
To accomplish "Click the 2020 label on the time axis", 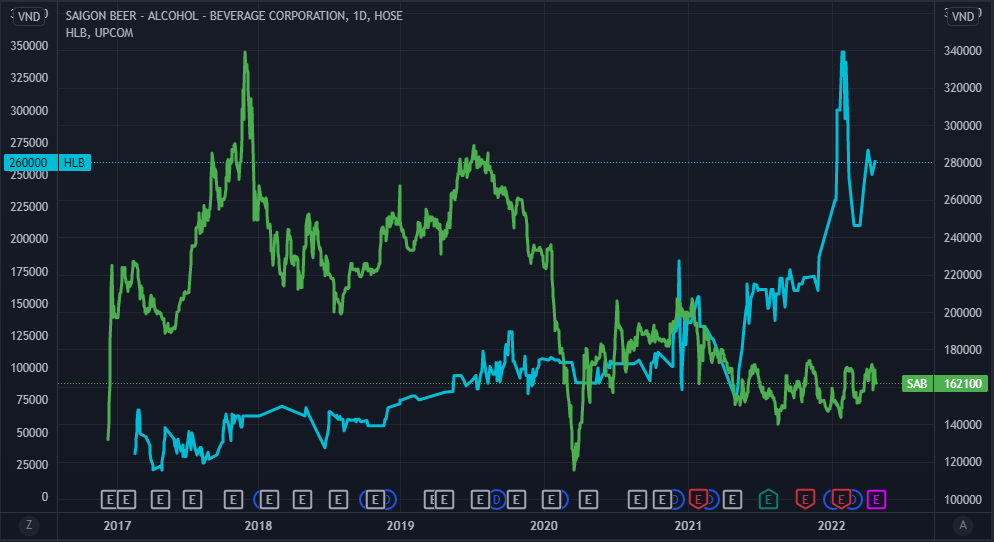I will (x=543, y=526).
